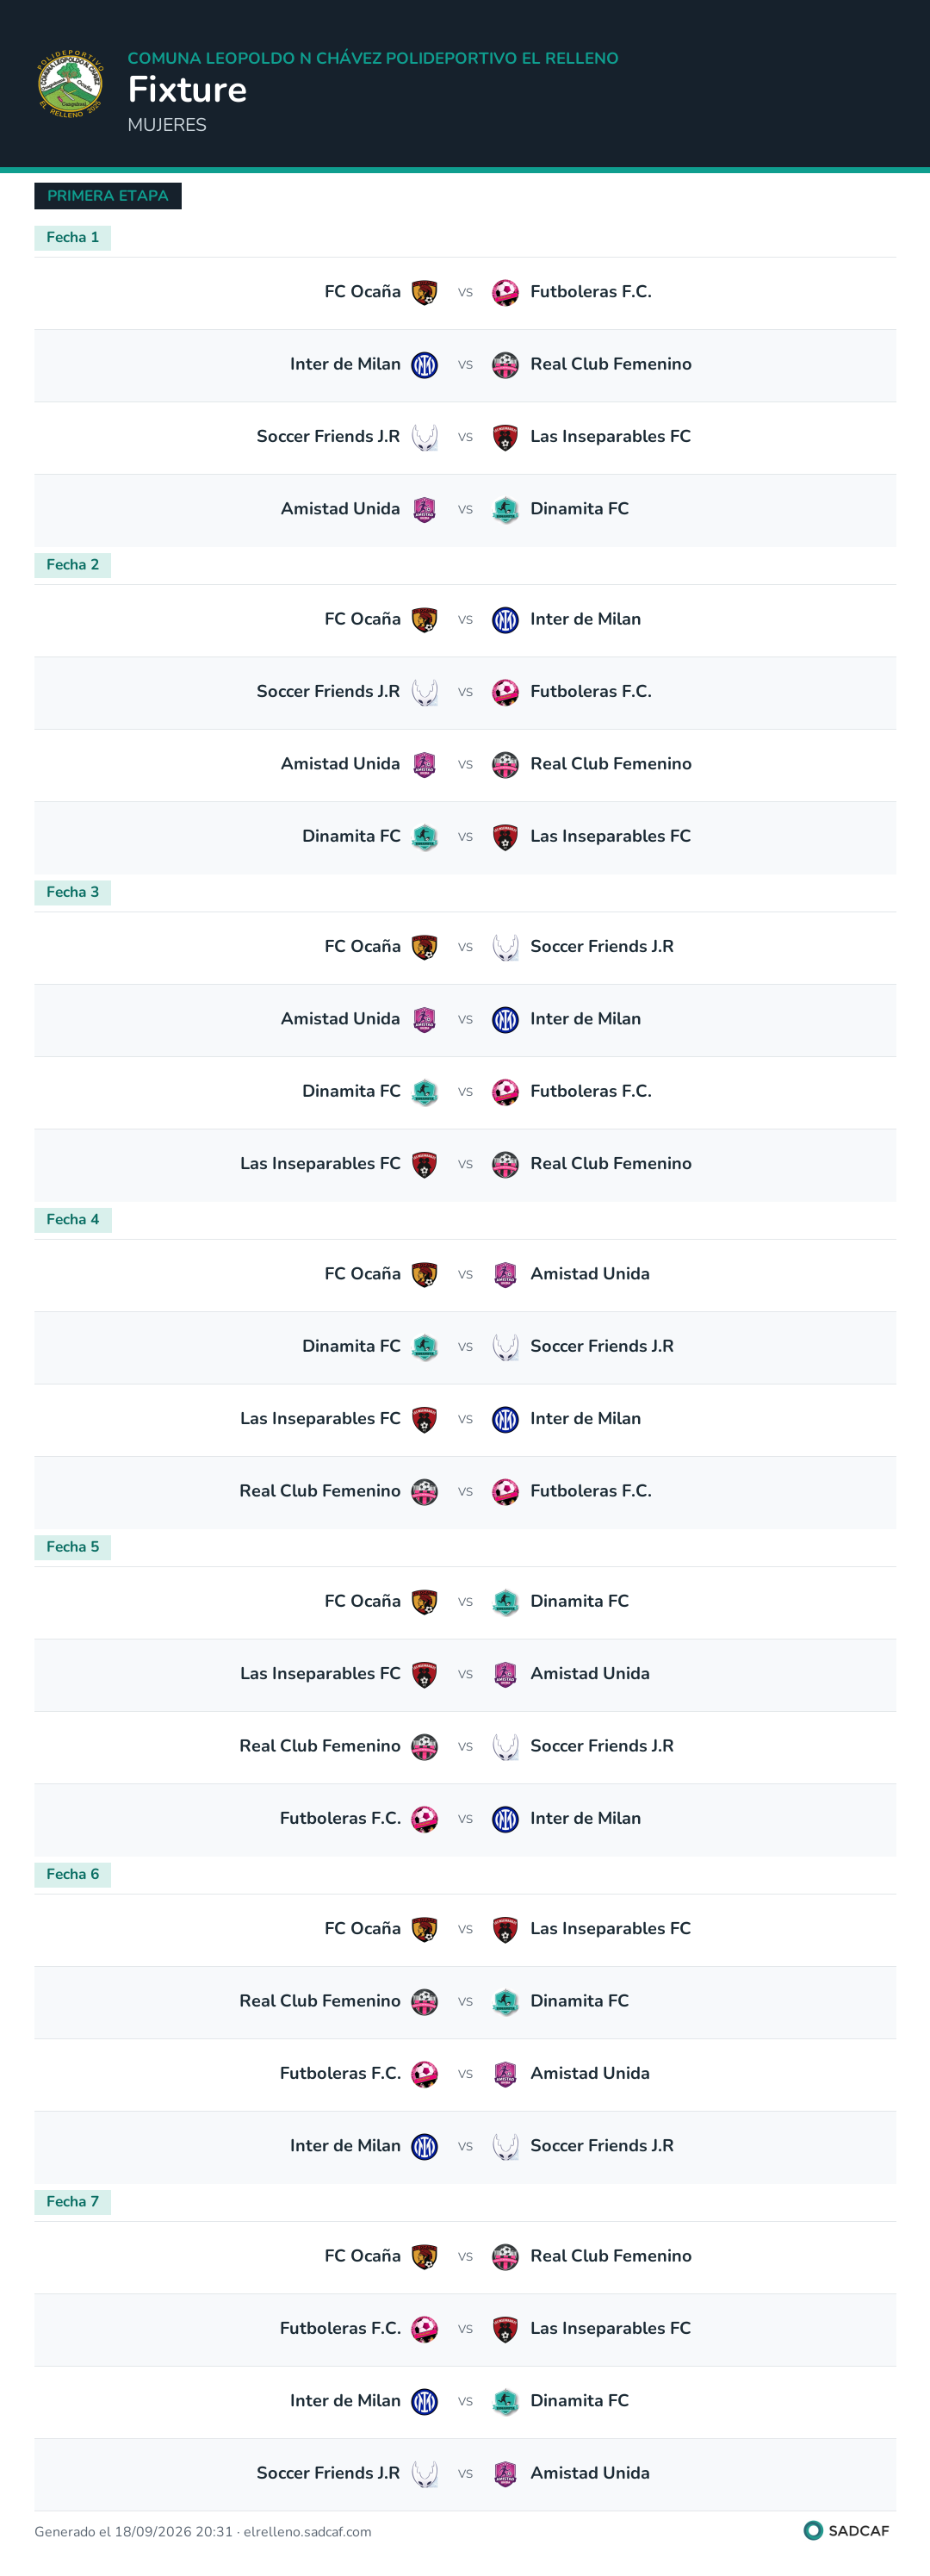This screenshot has height=2576, width=930.
Task: Open the elrelleno.sadcaf.com footer text
Action: click(x=307, y=2532)
